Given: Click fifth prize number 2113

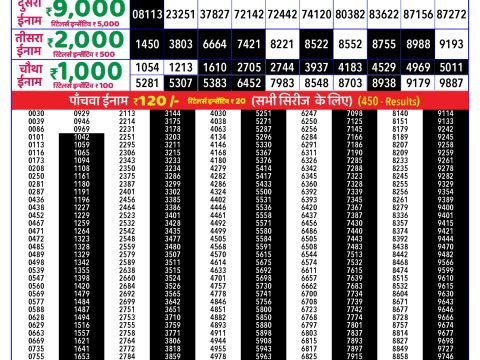Looking at the screenshot, I should pos(127,114).
